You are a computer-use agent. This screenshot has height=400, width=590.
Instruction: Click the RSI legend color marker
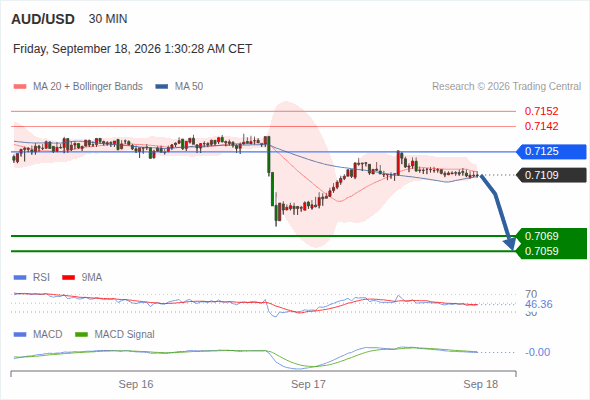click(x=20, y=278)
